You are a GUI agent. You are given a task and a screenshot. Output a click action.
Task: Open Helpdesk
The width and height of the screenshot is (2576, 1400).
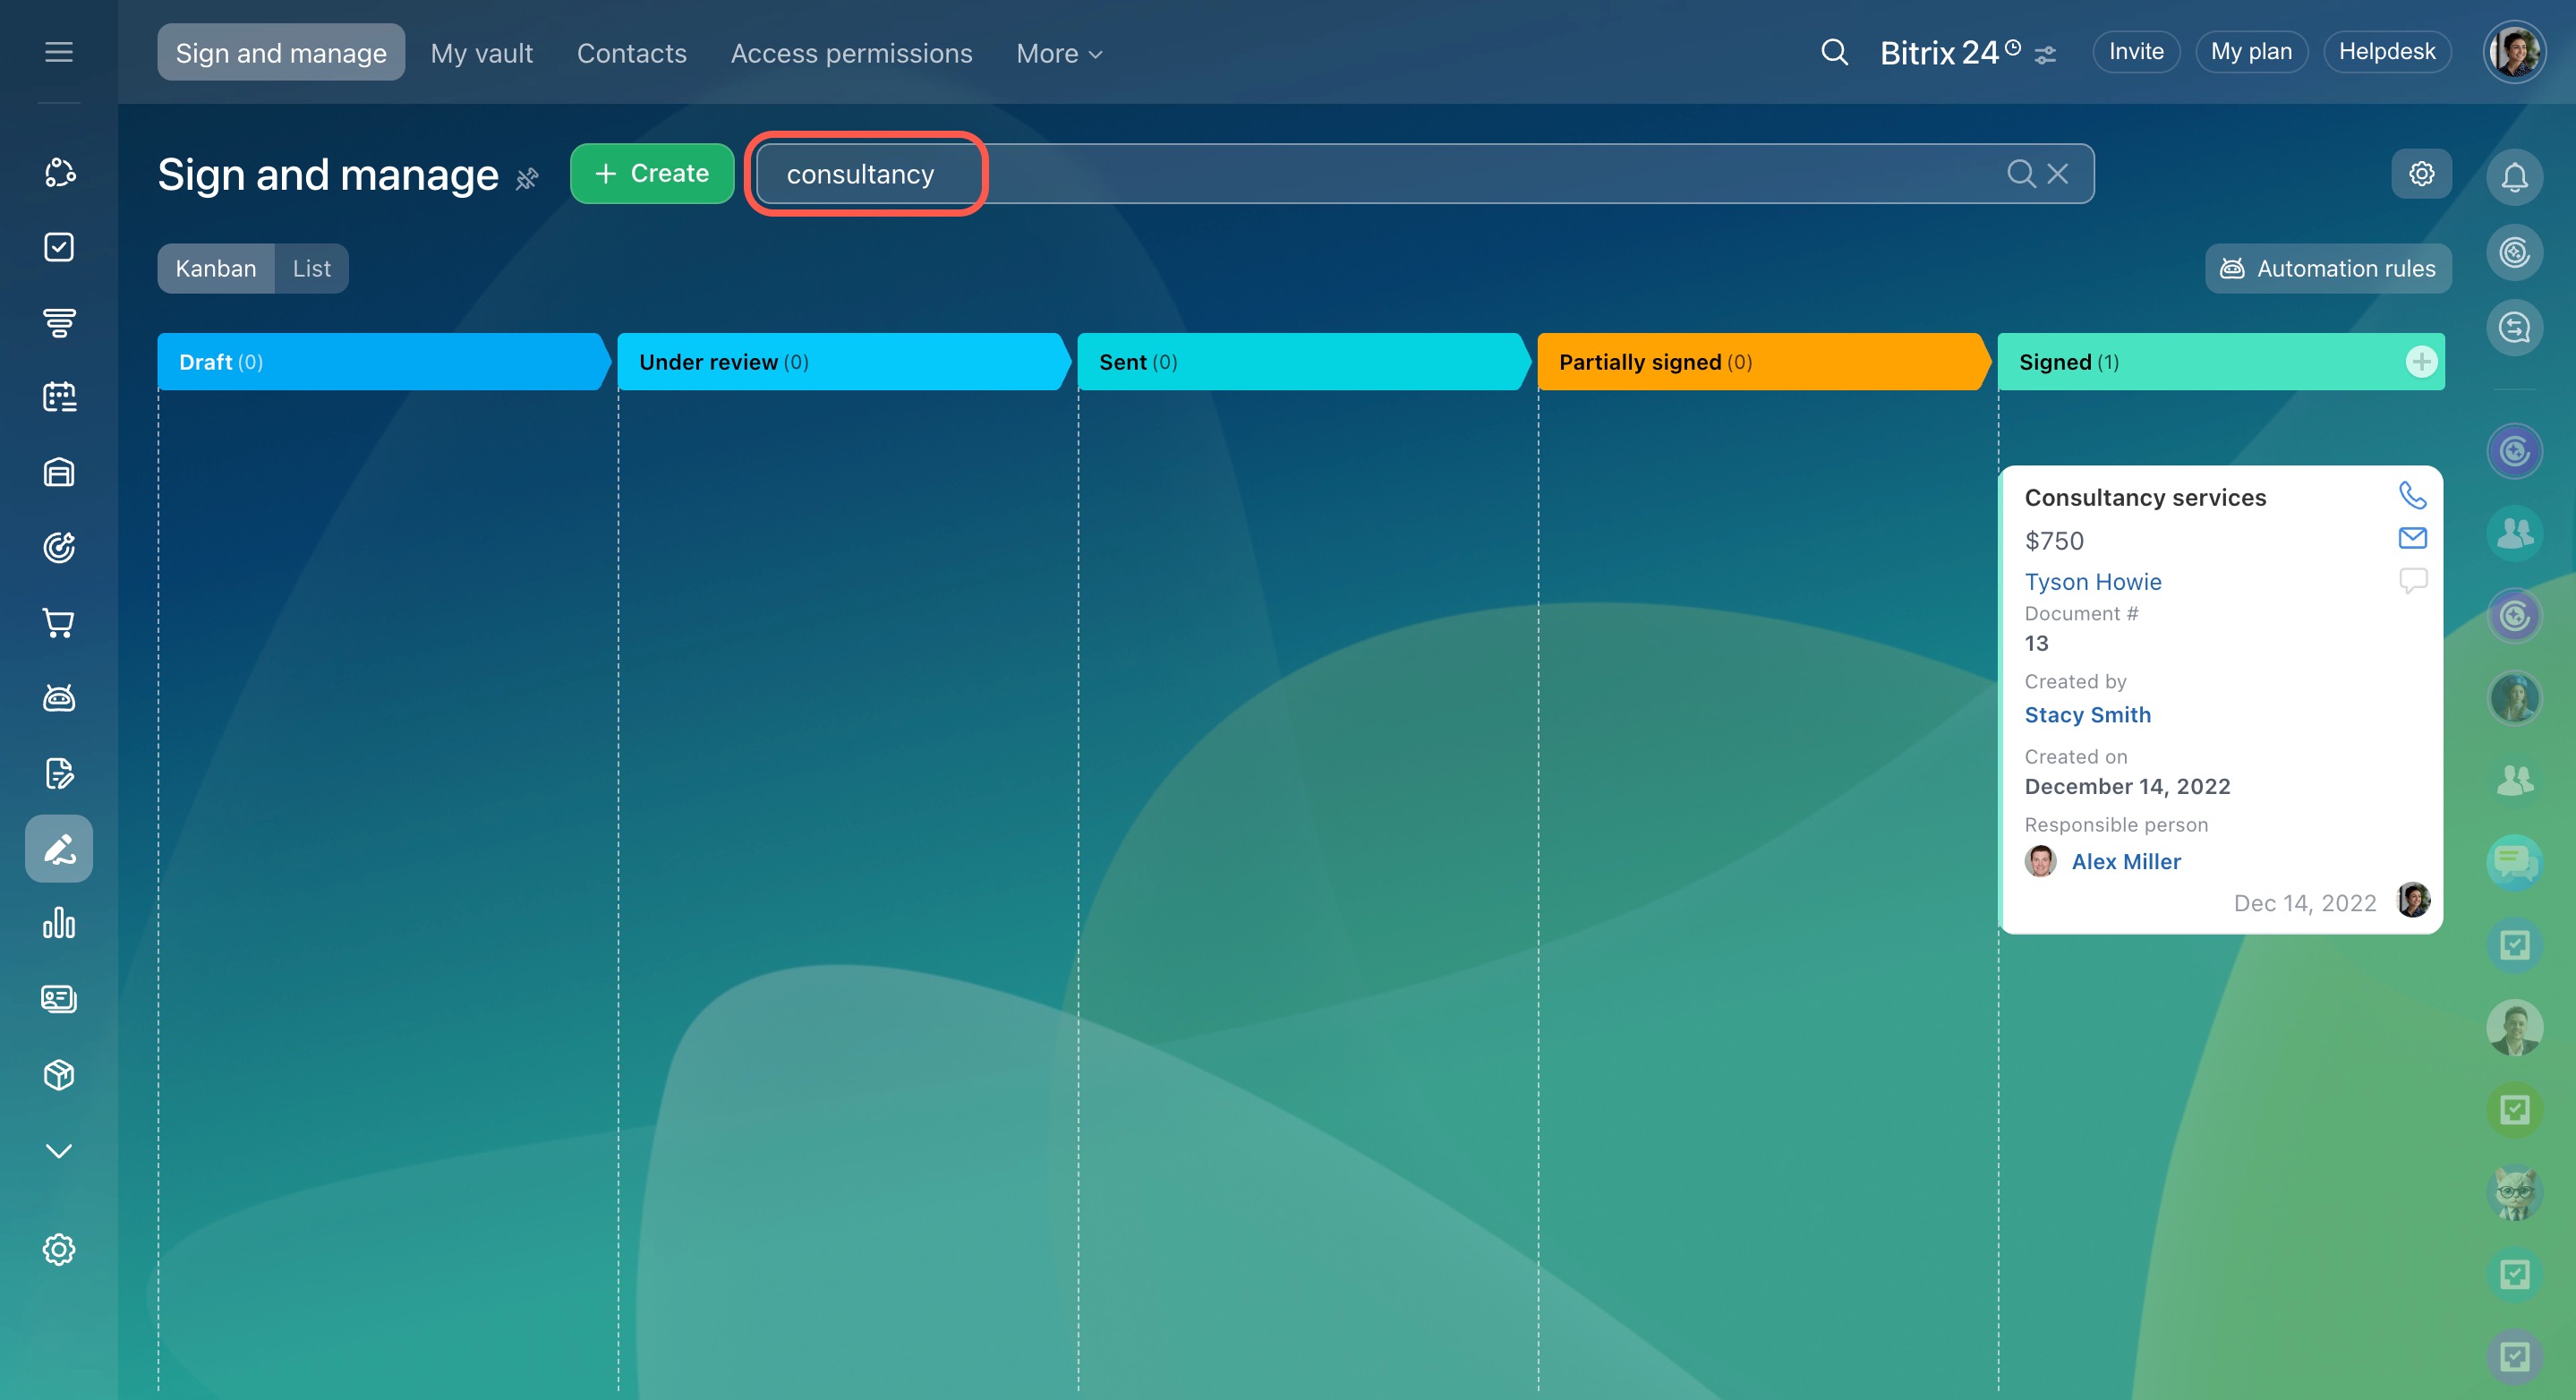[2387, 52]
